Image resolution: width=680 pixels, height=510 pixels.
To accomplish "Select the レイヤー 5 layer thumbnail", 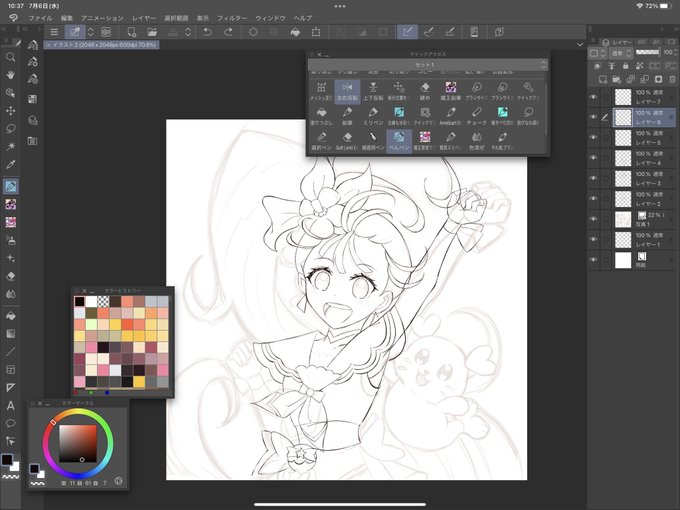I will coord(623,138).
